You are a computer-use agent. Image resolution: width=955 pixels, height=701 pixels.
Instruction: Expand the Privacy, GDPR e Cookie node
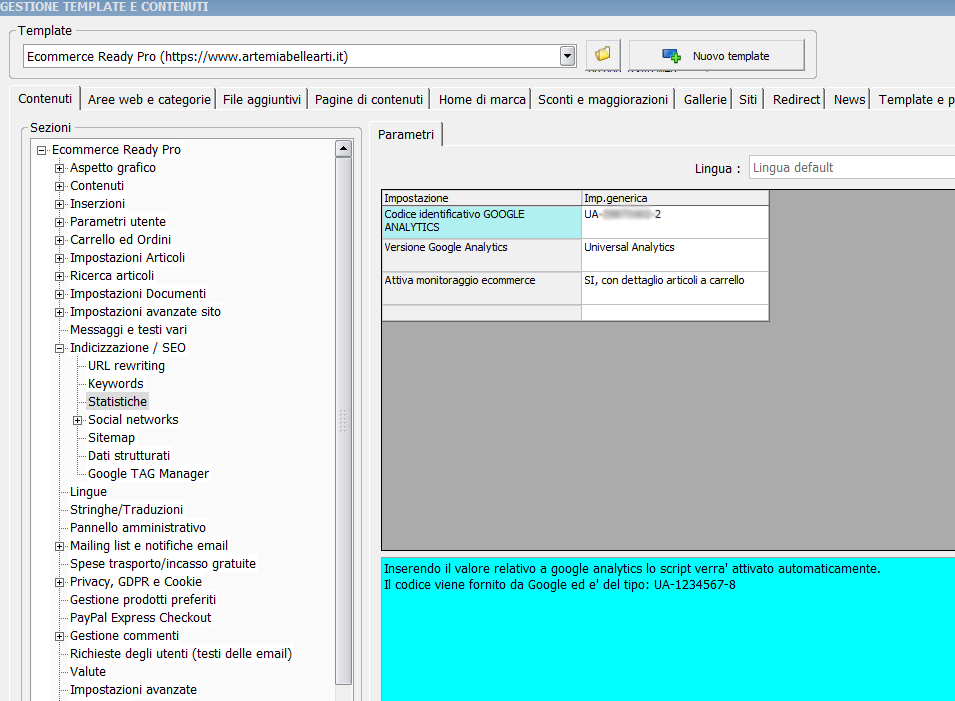point(59,582)
